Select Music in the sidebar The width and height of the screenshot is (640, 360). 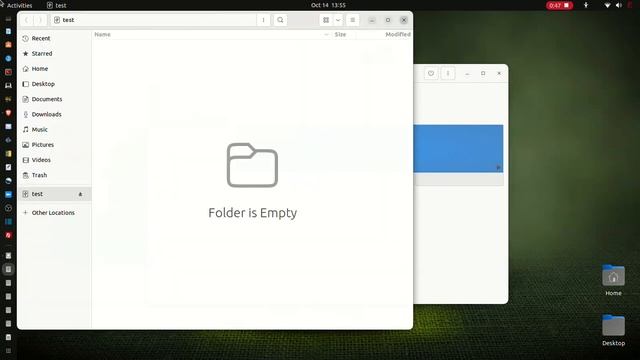click(55, 129)
